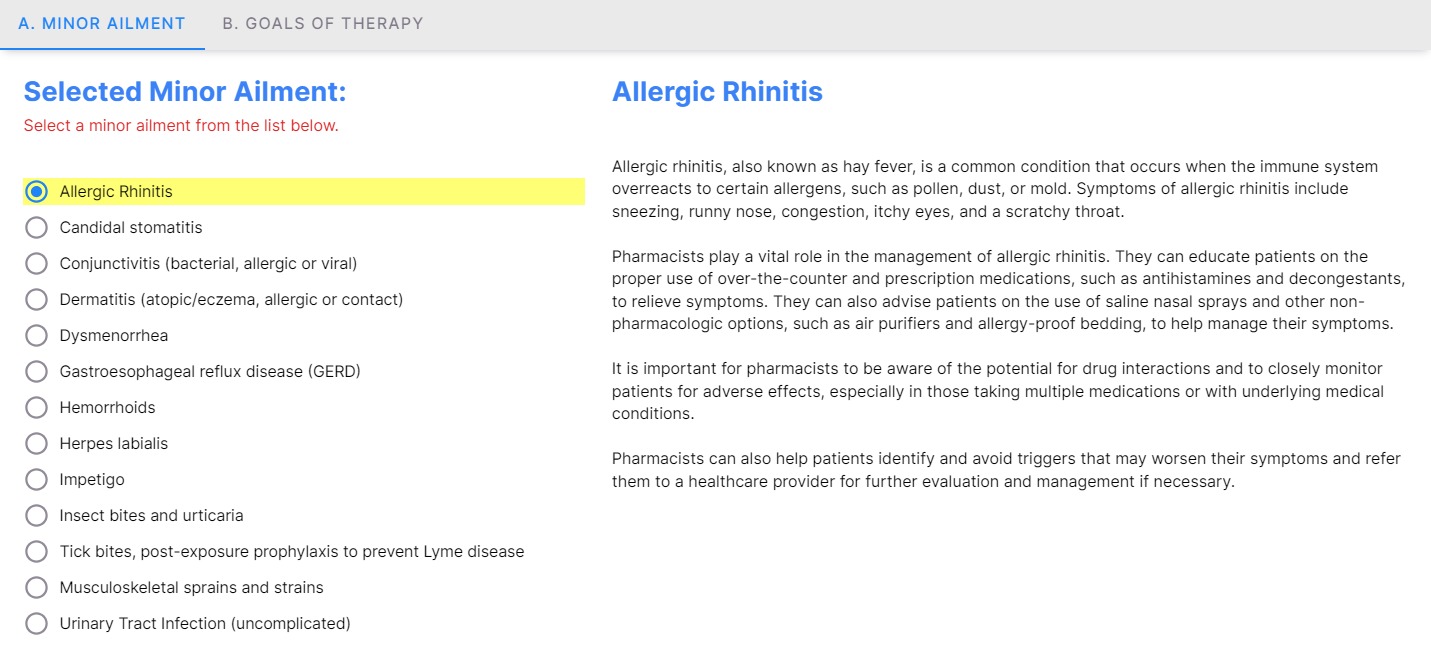Viewport: 1431px width, 650px height.
Task: Select Urinary Tract Infection (uncomplicated)
Action: pos(37,623)
